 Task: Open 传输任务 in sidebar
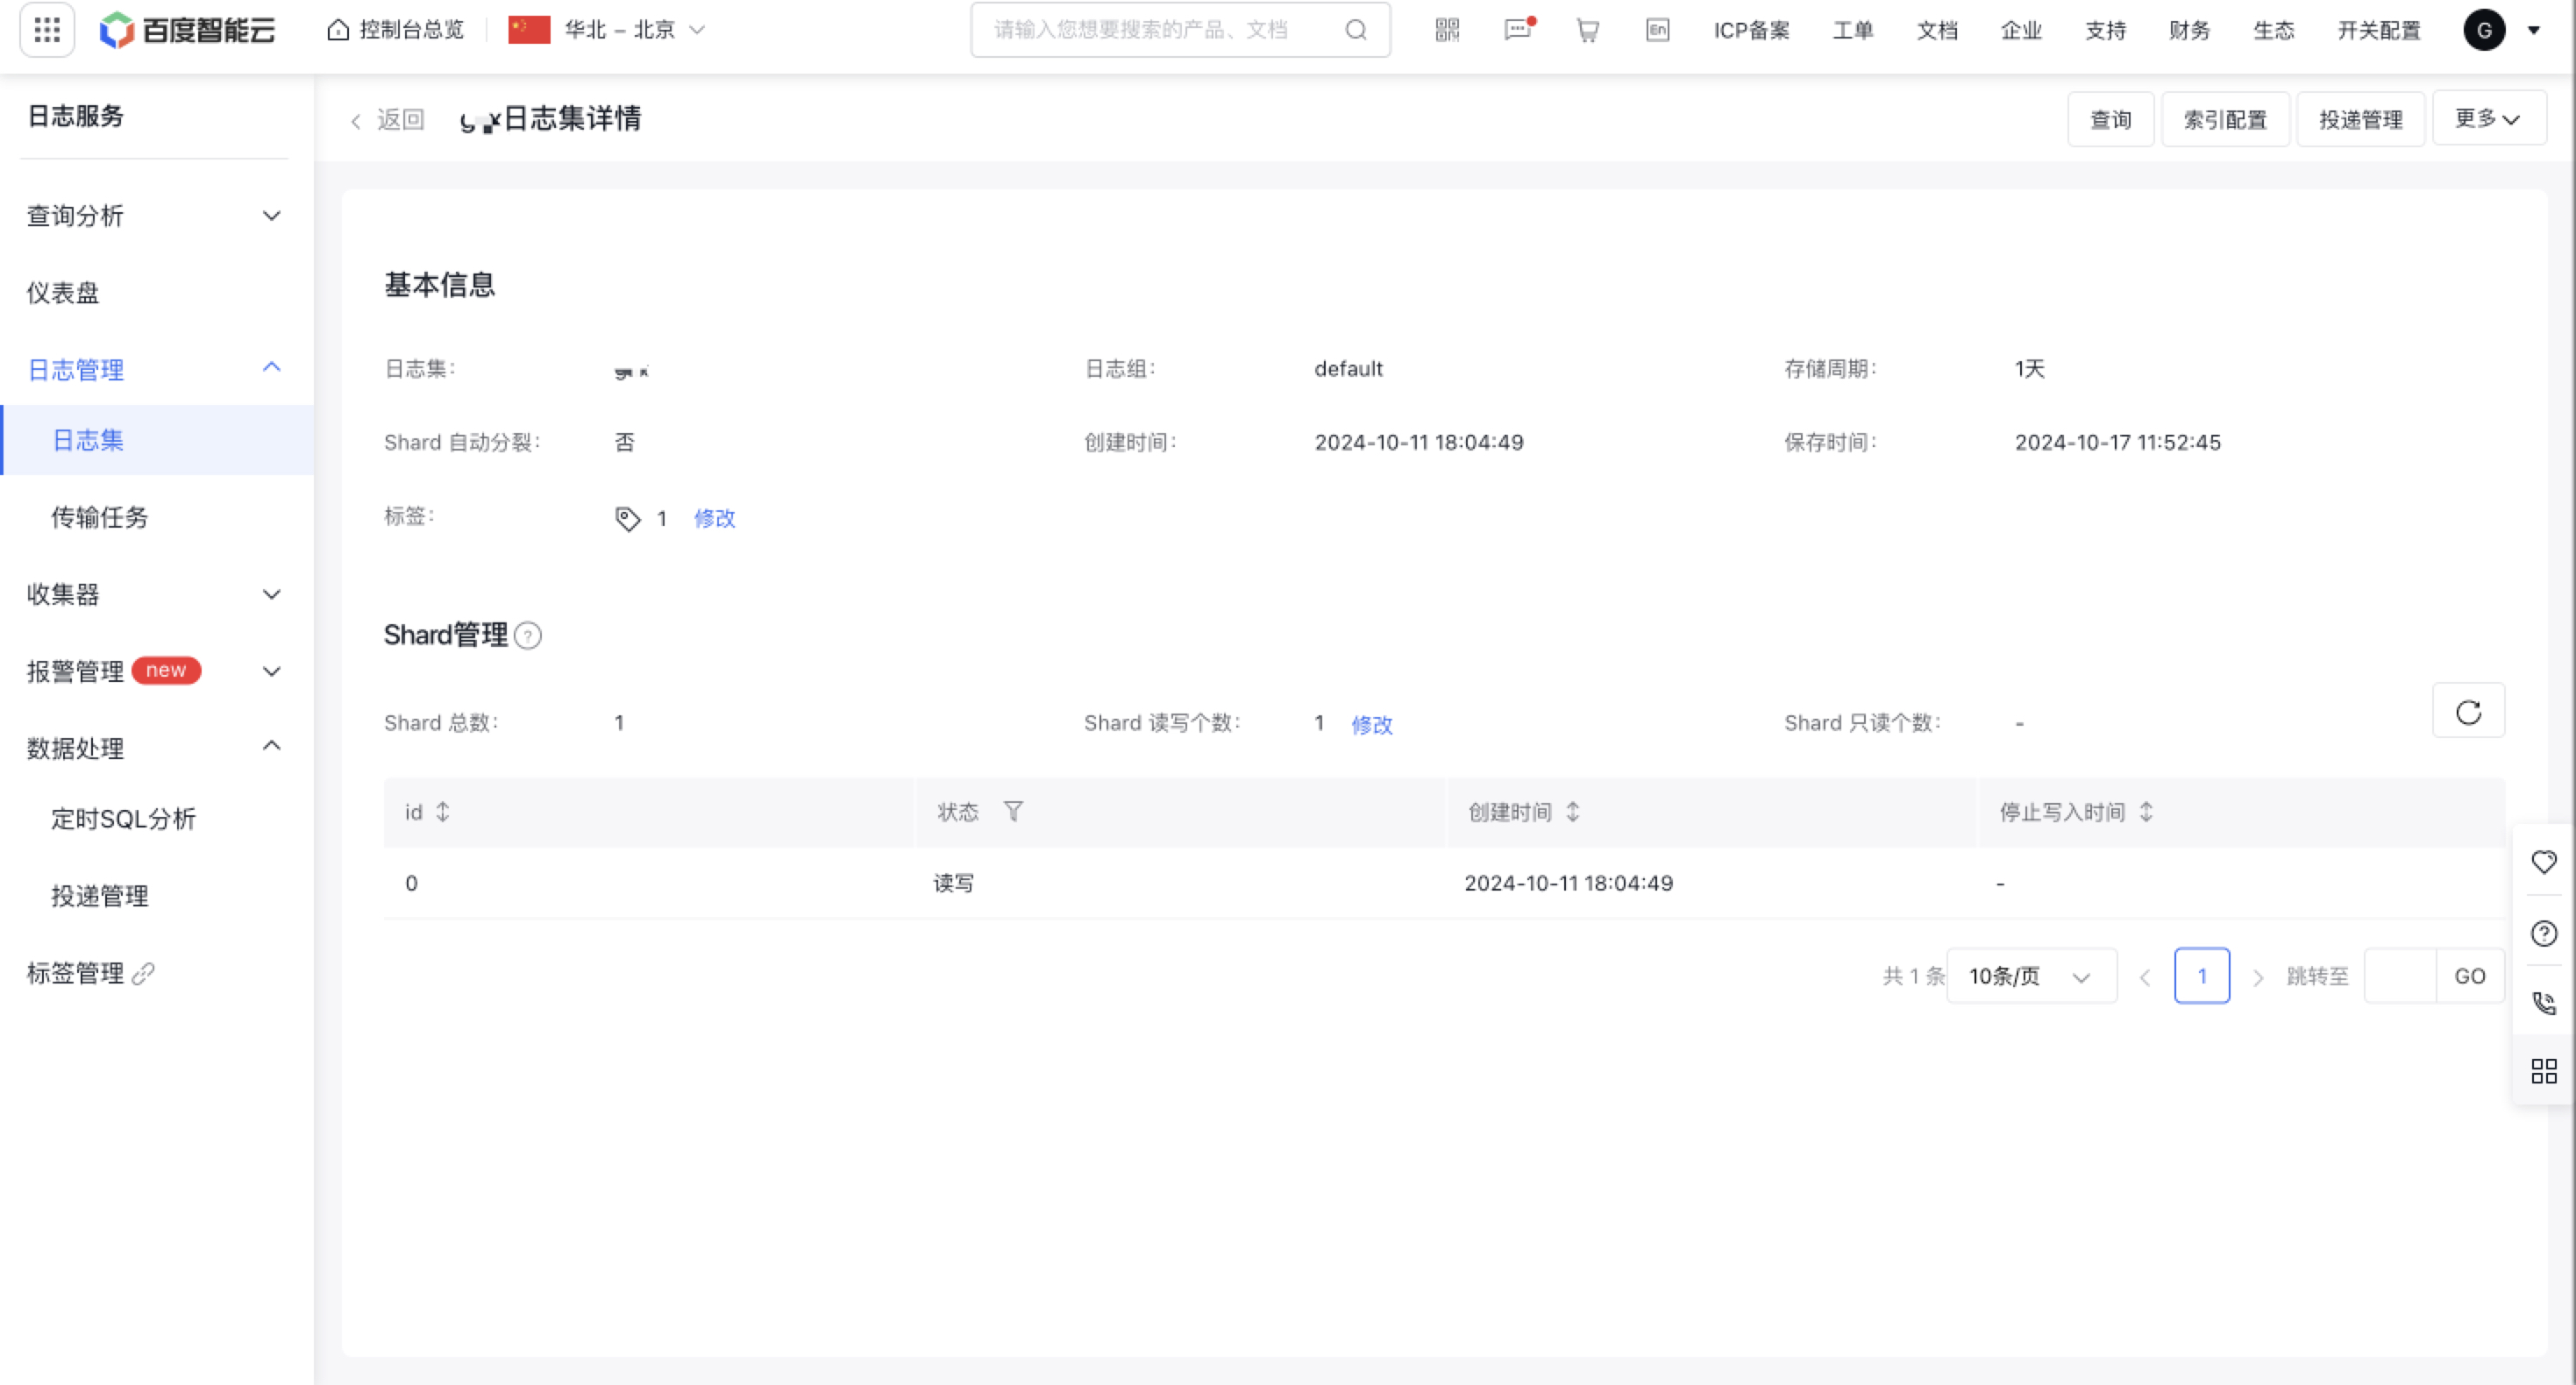pyautogui.click(x=99, y=517)
